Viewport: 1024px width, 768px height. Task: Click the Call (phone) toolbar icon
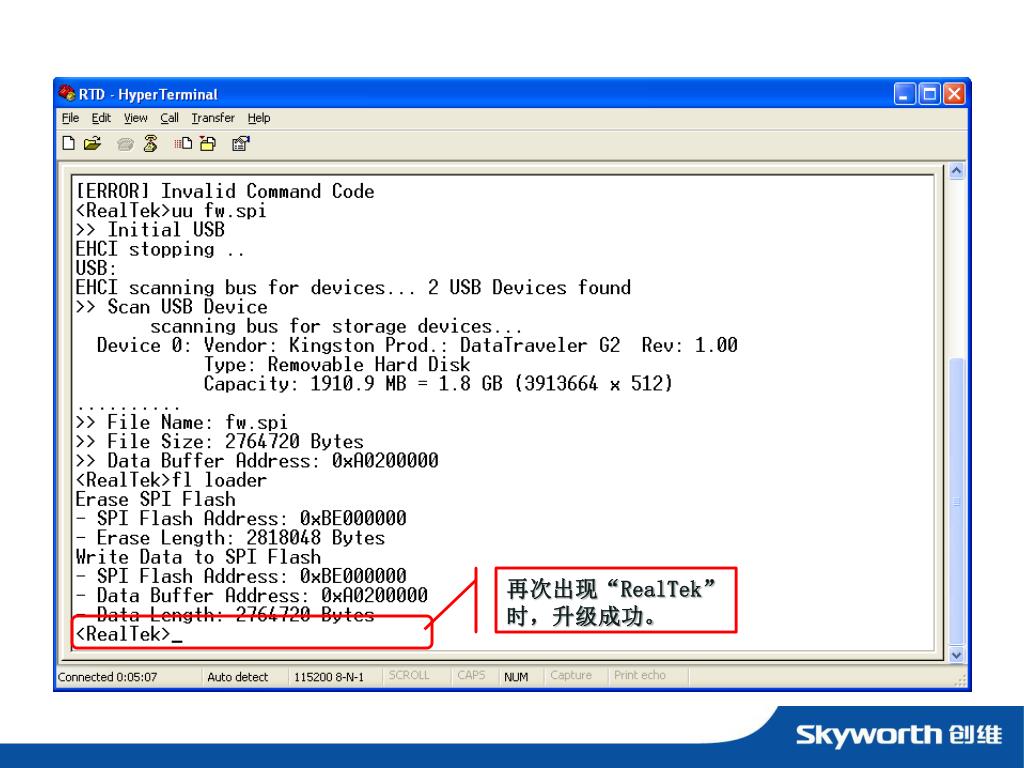(125, 144)
